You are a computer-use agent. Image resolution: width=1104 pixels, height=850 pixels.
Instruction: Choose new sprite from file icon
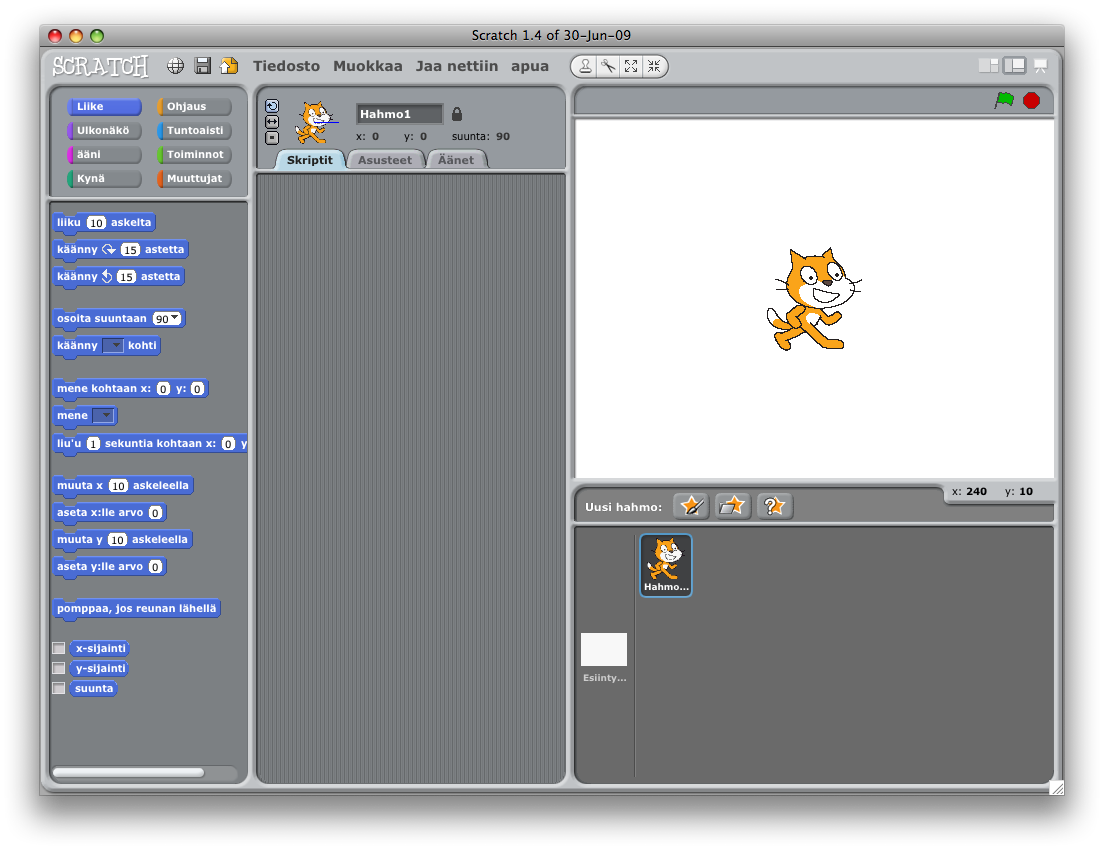pos(732,506)
